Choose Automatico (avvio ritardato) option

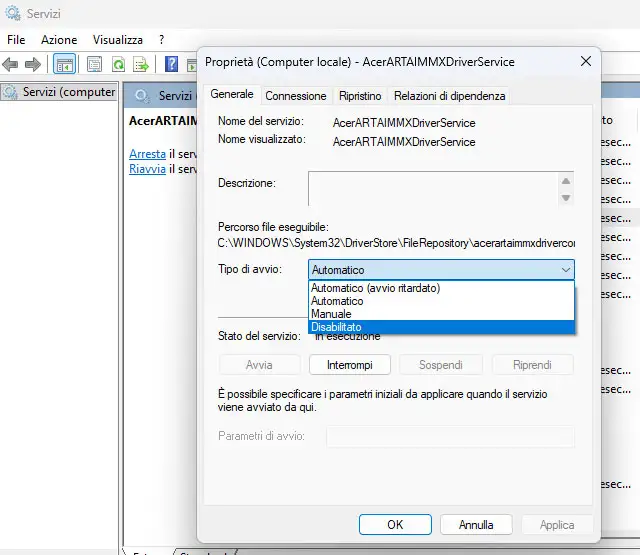tap(441, 288)
